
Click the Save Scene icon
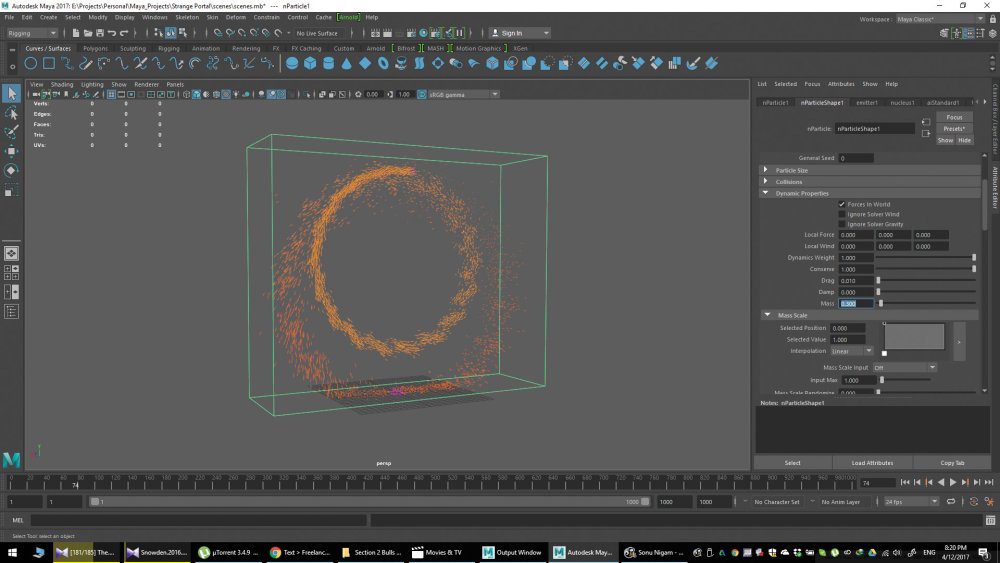[99, 33]
